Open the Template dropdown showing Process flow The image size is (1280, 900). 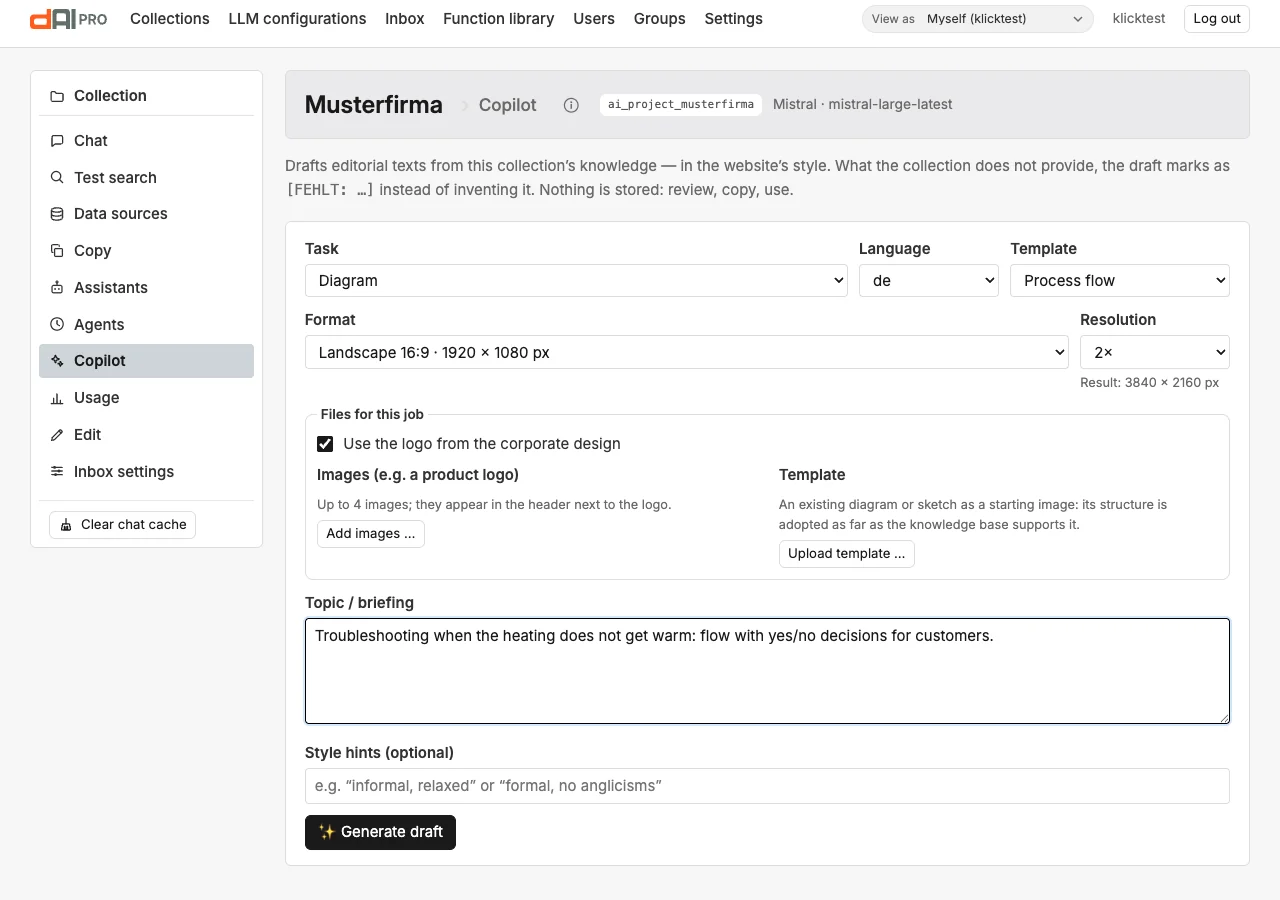pos(1120,281)
